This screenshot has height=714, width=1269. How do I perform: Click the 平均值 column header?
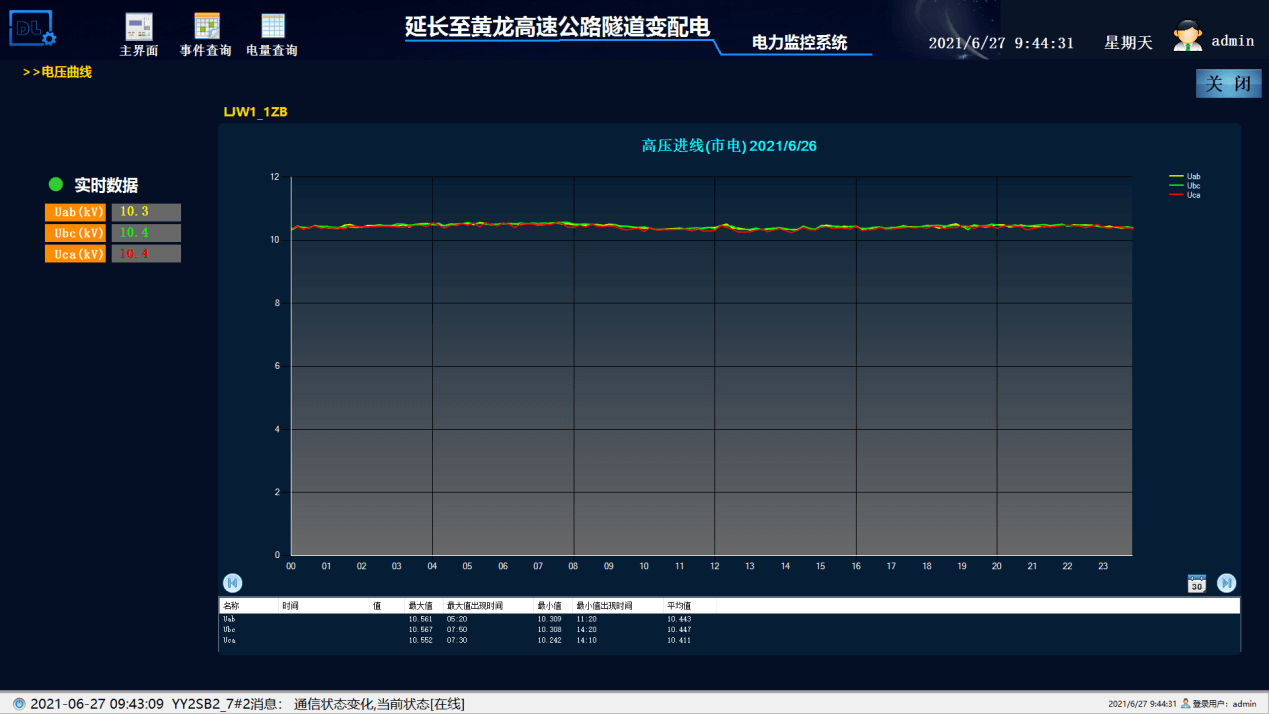(x=690, y=606)
